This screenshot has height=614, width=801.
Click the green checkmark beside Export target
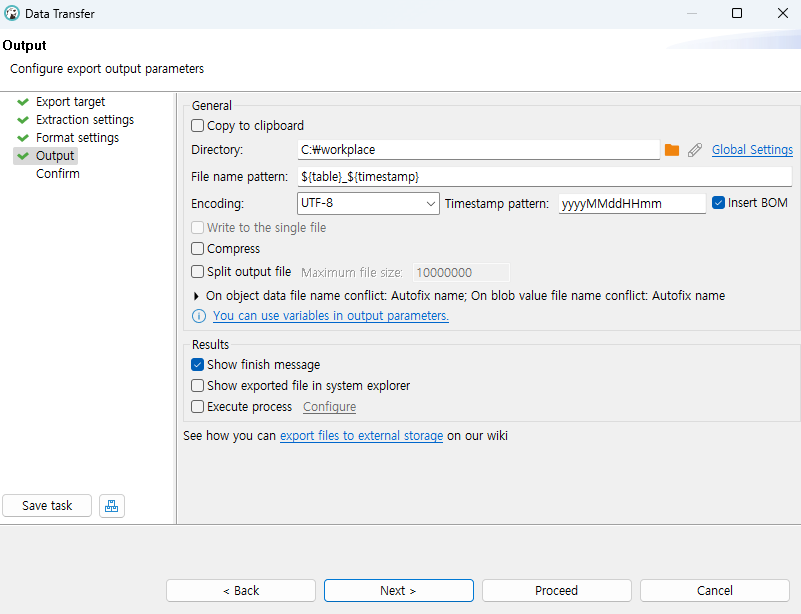point(23,102)
